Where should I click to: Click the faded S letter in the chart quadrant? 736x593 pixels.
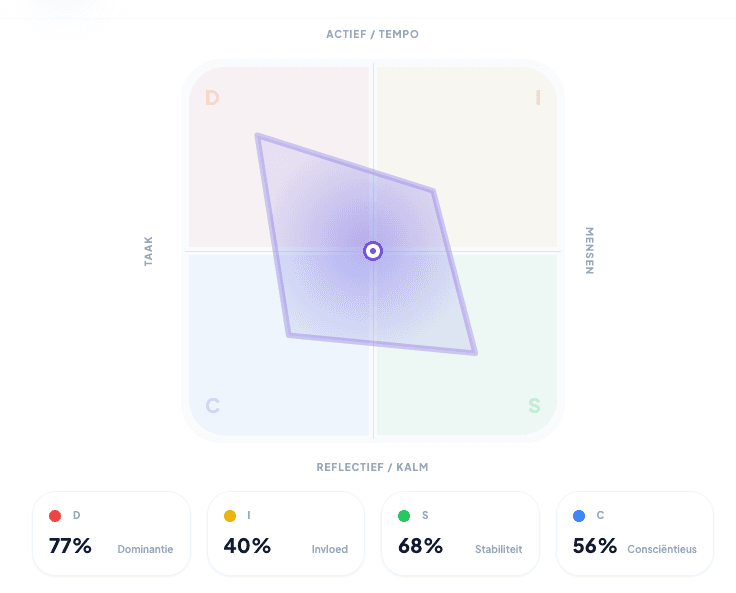click(x=534, y=406)
